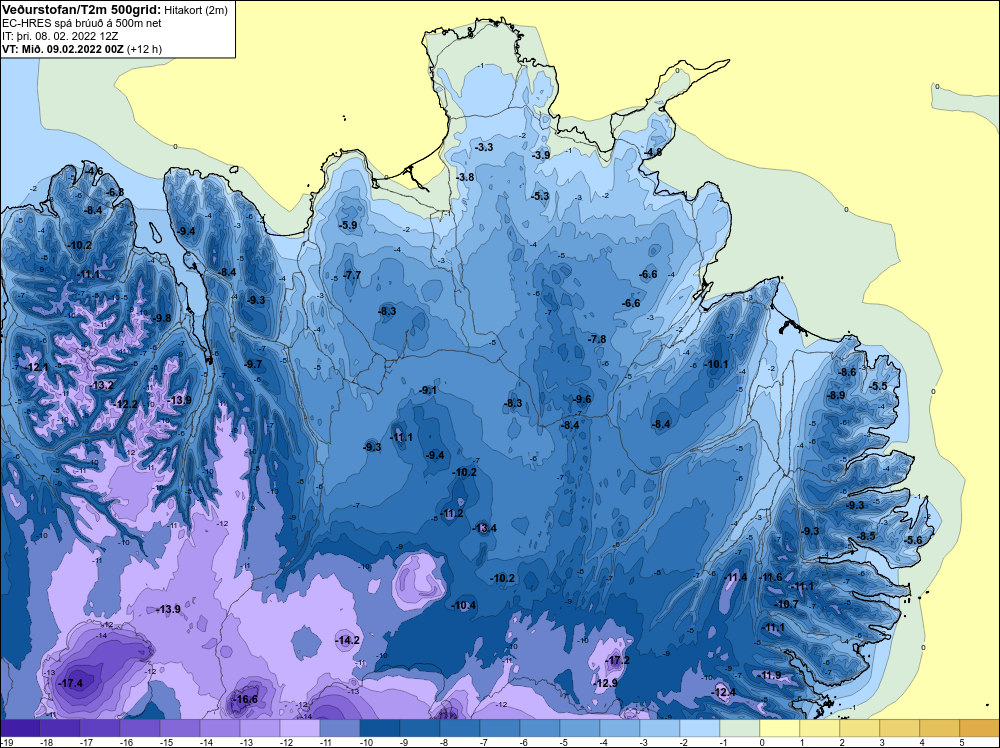The height and width of the screenshot is (748, 1000).
Task: Click the -11.4 temperature value
Action: (x=735, y=577)
